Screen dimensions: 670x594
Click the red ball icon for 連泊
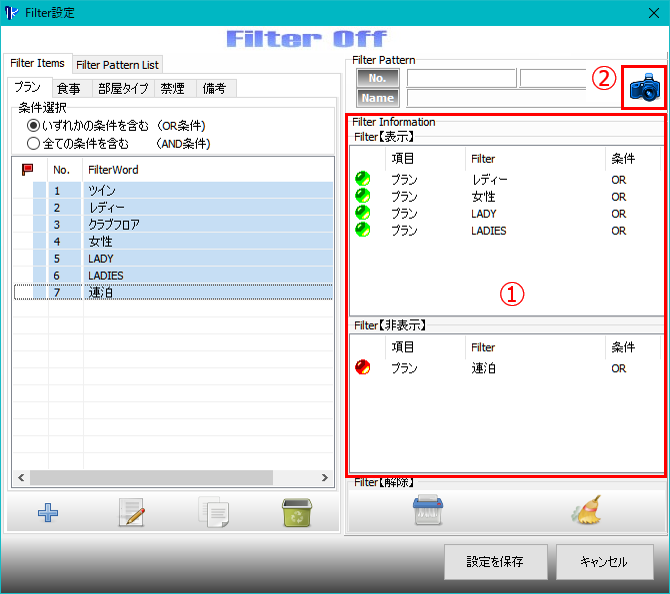[363, 368]
